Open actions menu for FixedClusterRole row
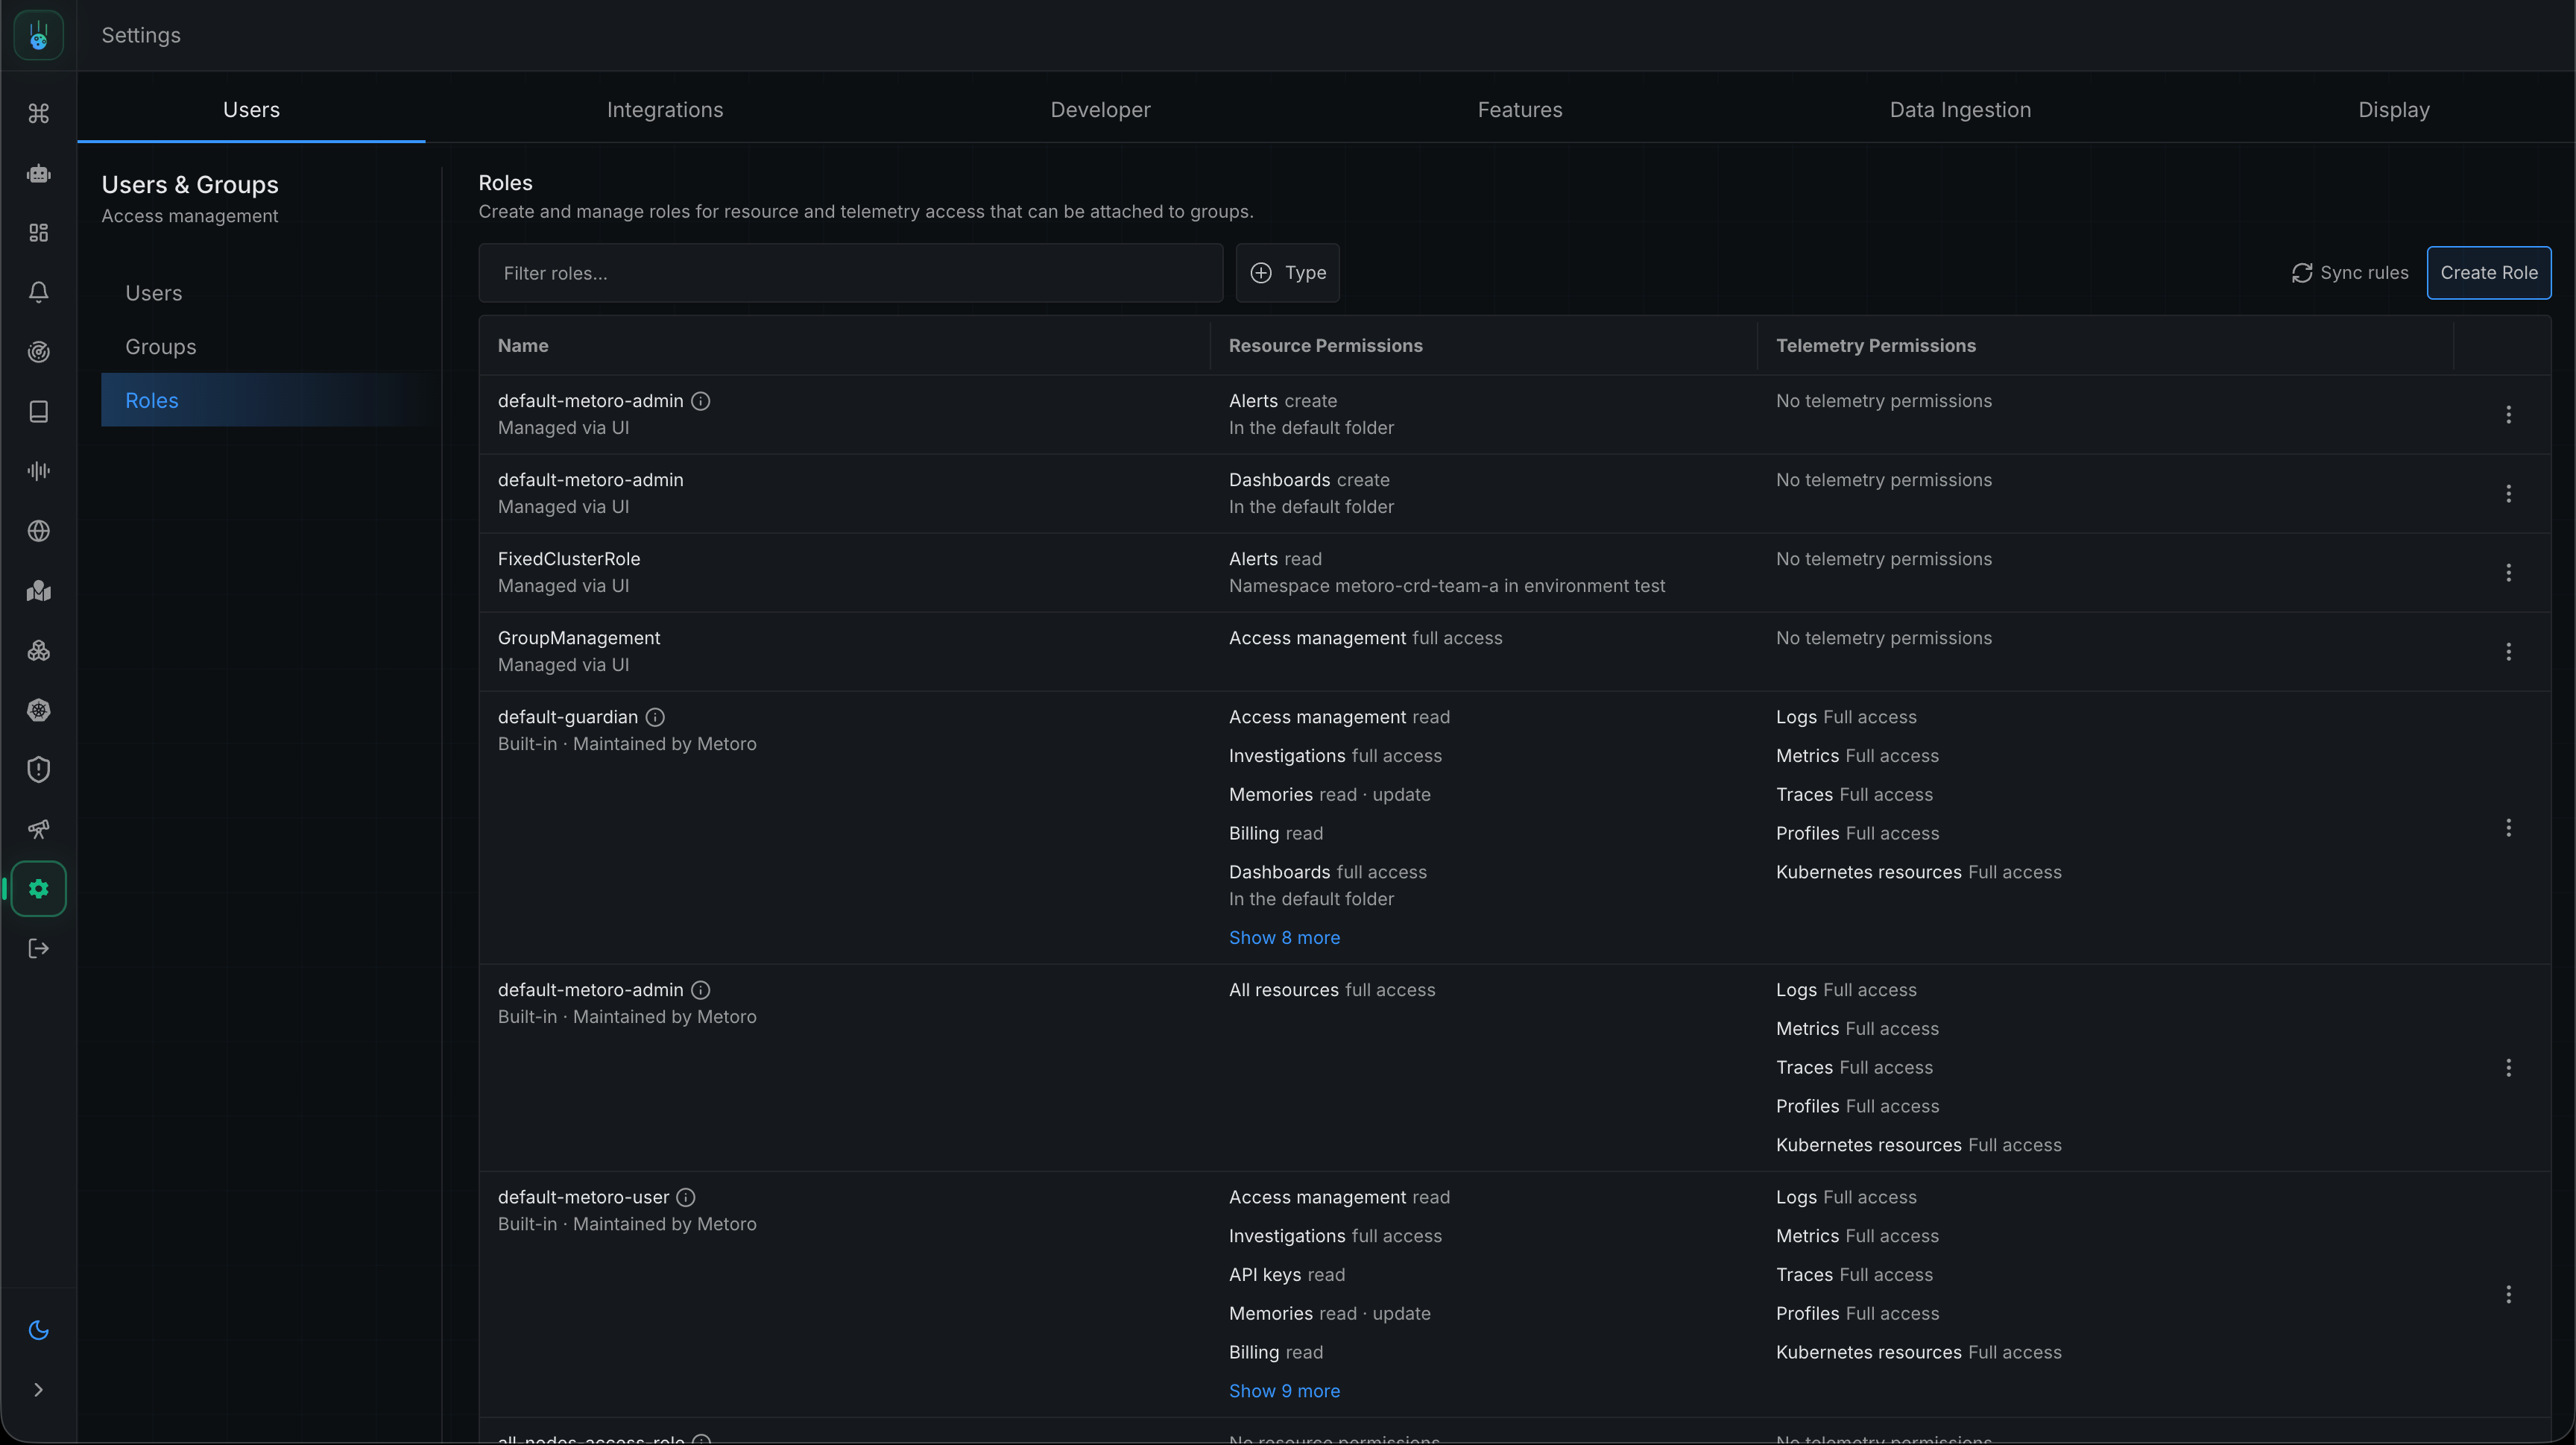The height and width of the screenshot is (1445, 2576). tap(2508, 572)
